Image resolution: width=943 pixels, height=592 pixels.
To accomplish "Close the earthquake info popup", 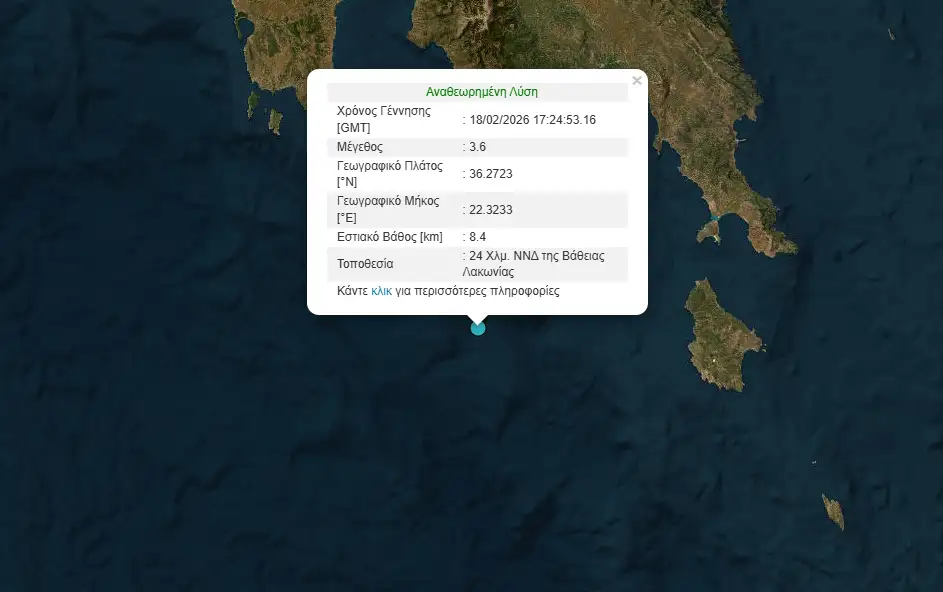I will 636,81.
